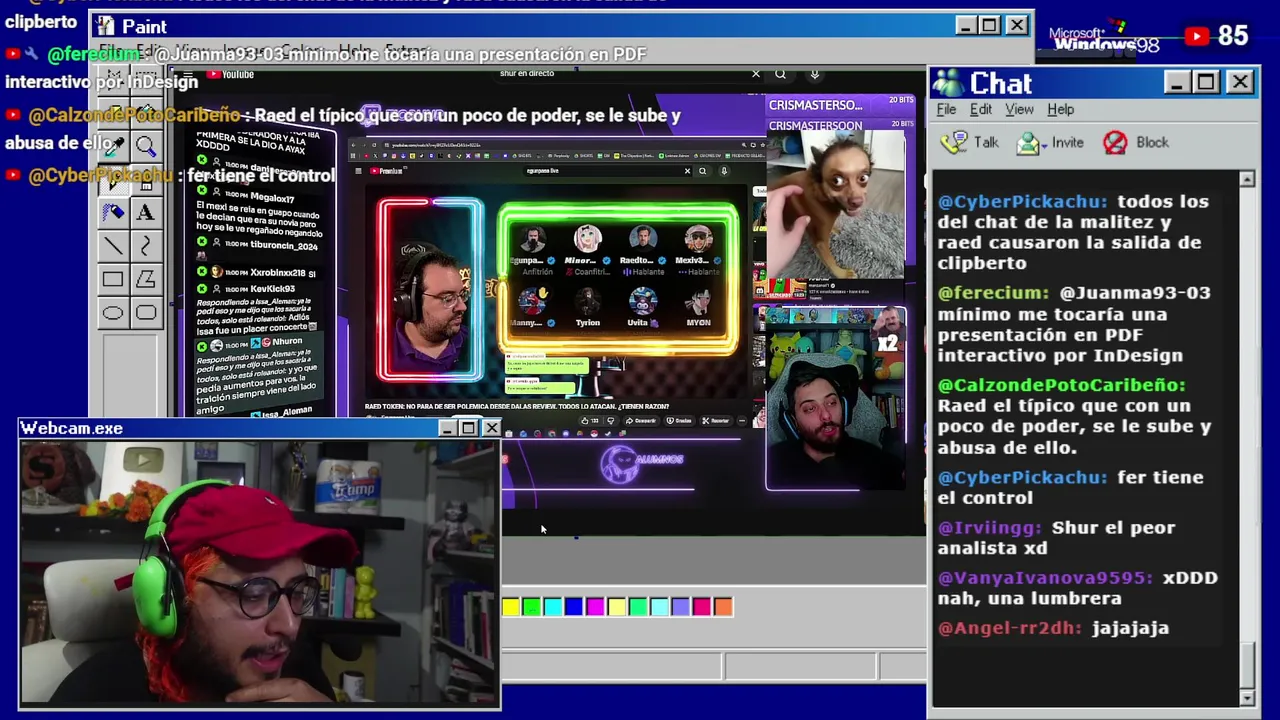Click the search magnifier in the YouTube bar
The height and width of the screenshot is (720, 1280).
pyautogui.click(x=780, y=74)
